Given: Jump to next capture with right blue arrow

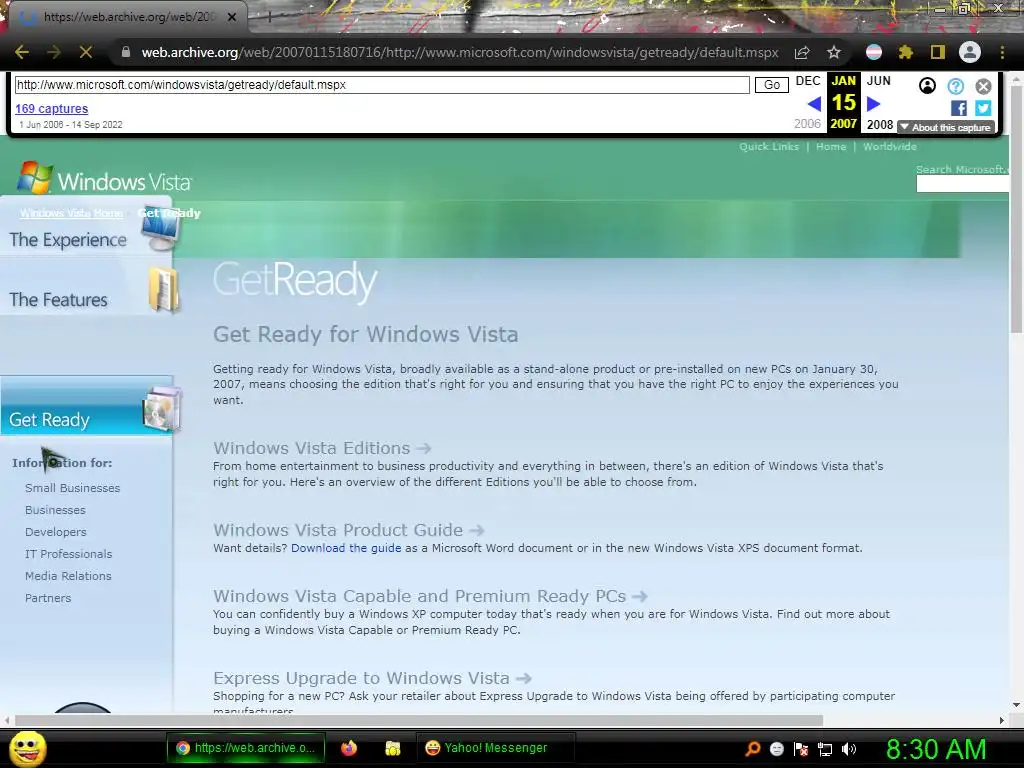Looking at the screenshot, I should [873, 104].
